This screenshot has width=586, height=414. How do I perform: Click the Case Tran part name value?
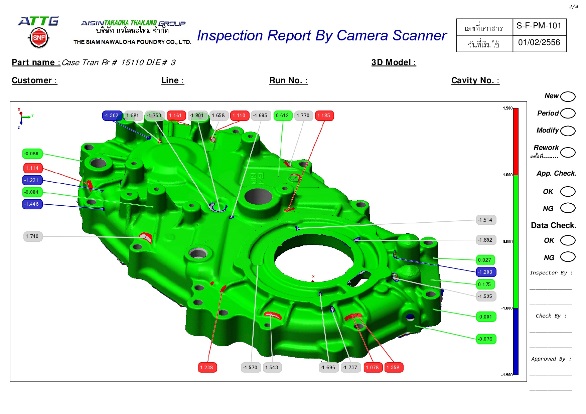118,62
